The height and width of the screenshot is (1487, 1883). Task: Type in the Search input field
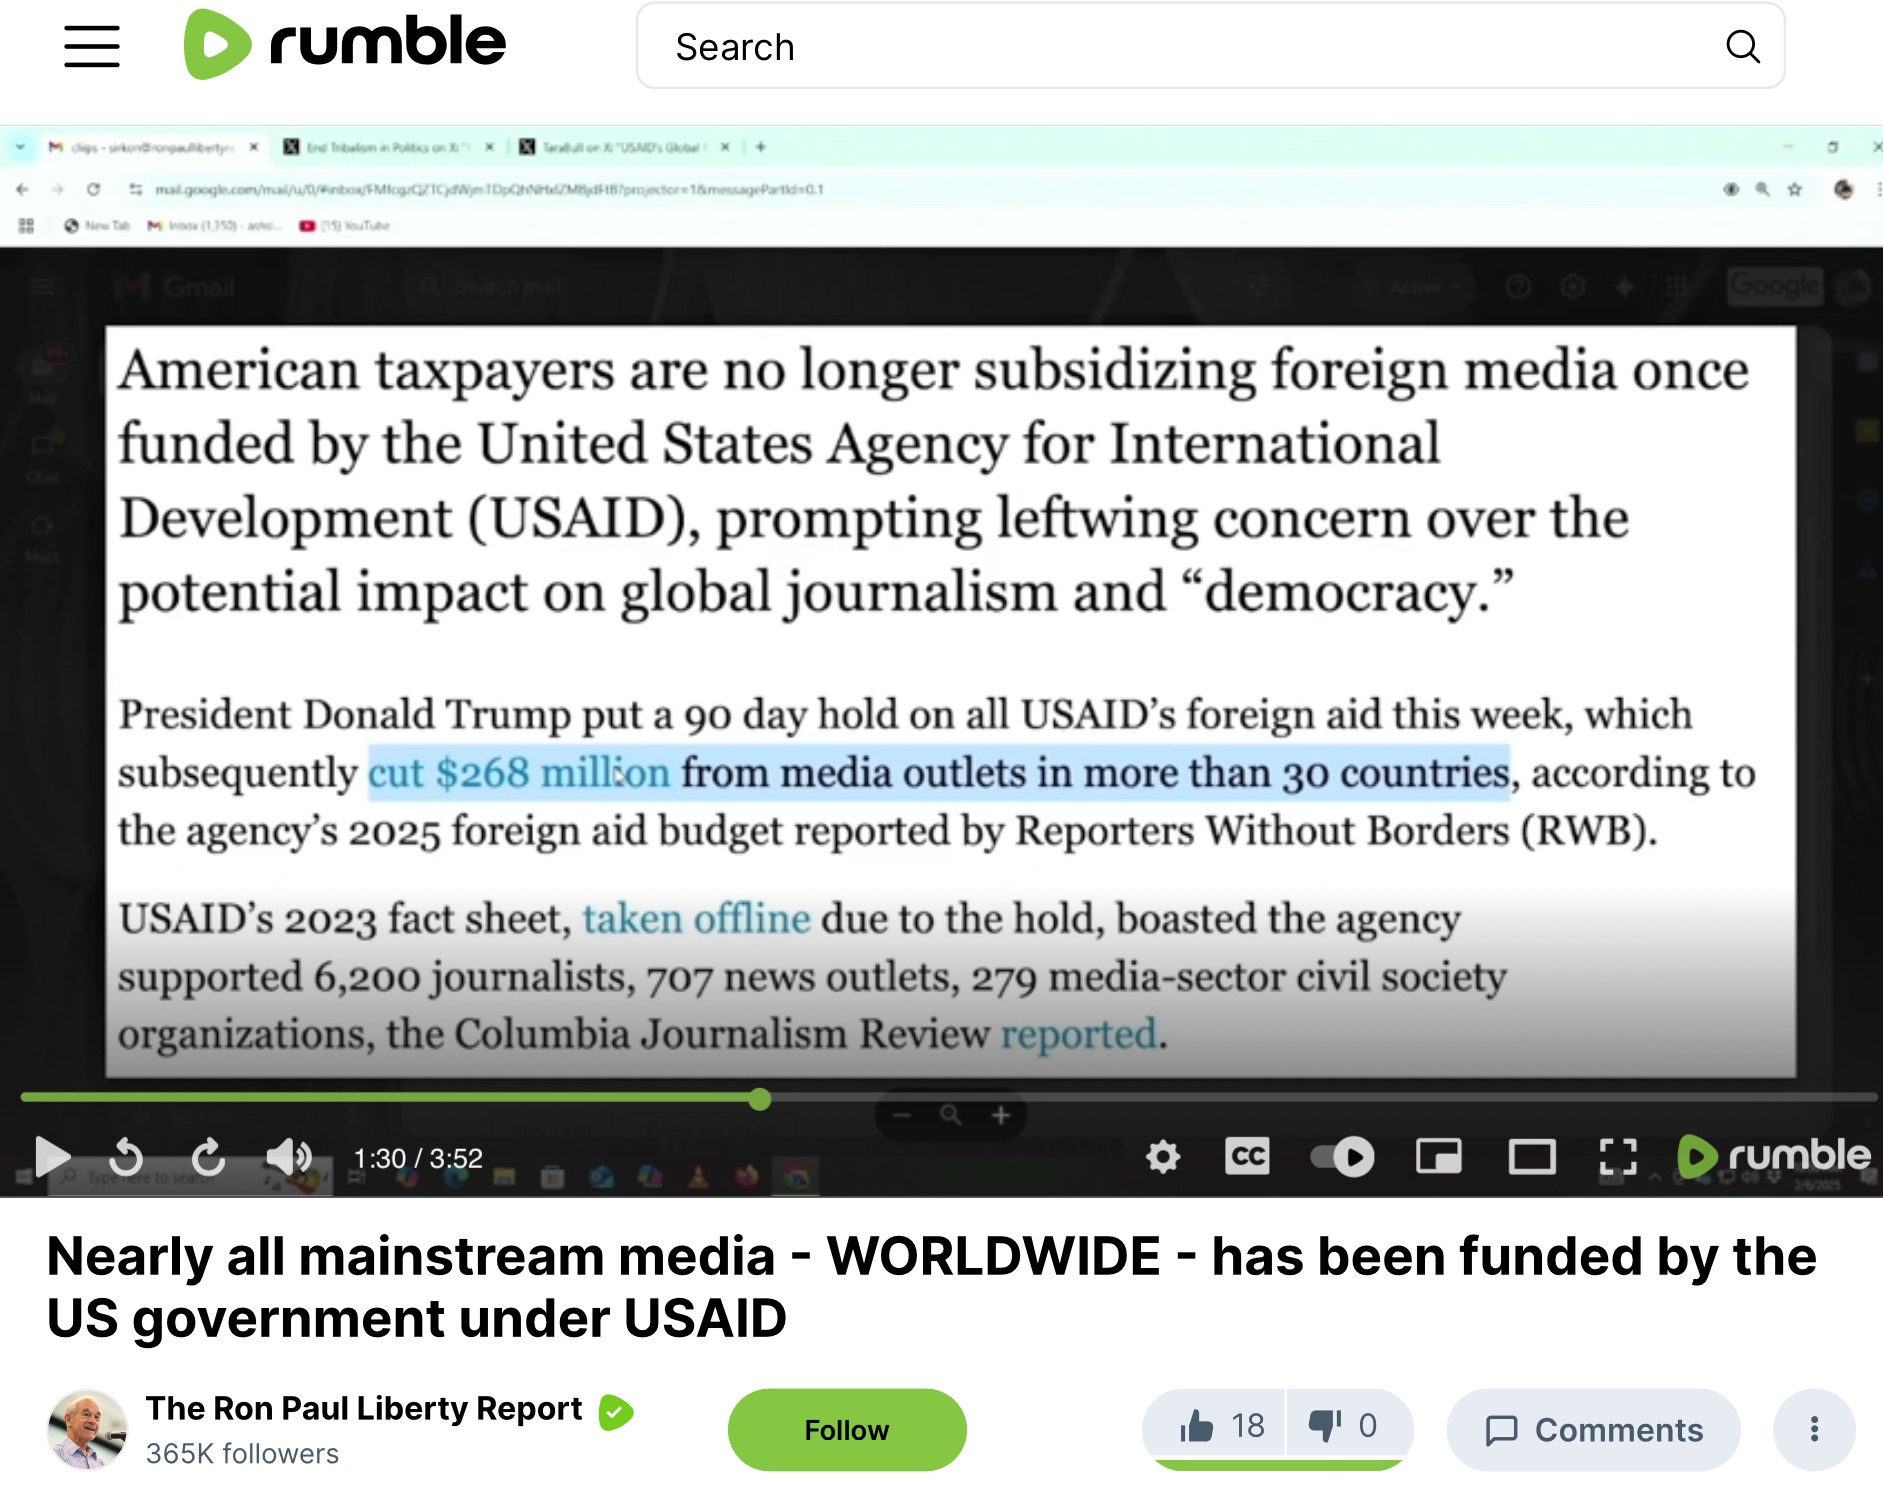tap(1180, 46)
